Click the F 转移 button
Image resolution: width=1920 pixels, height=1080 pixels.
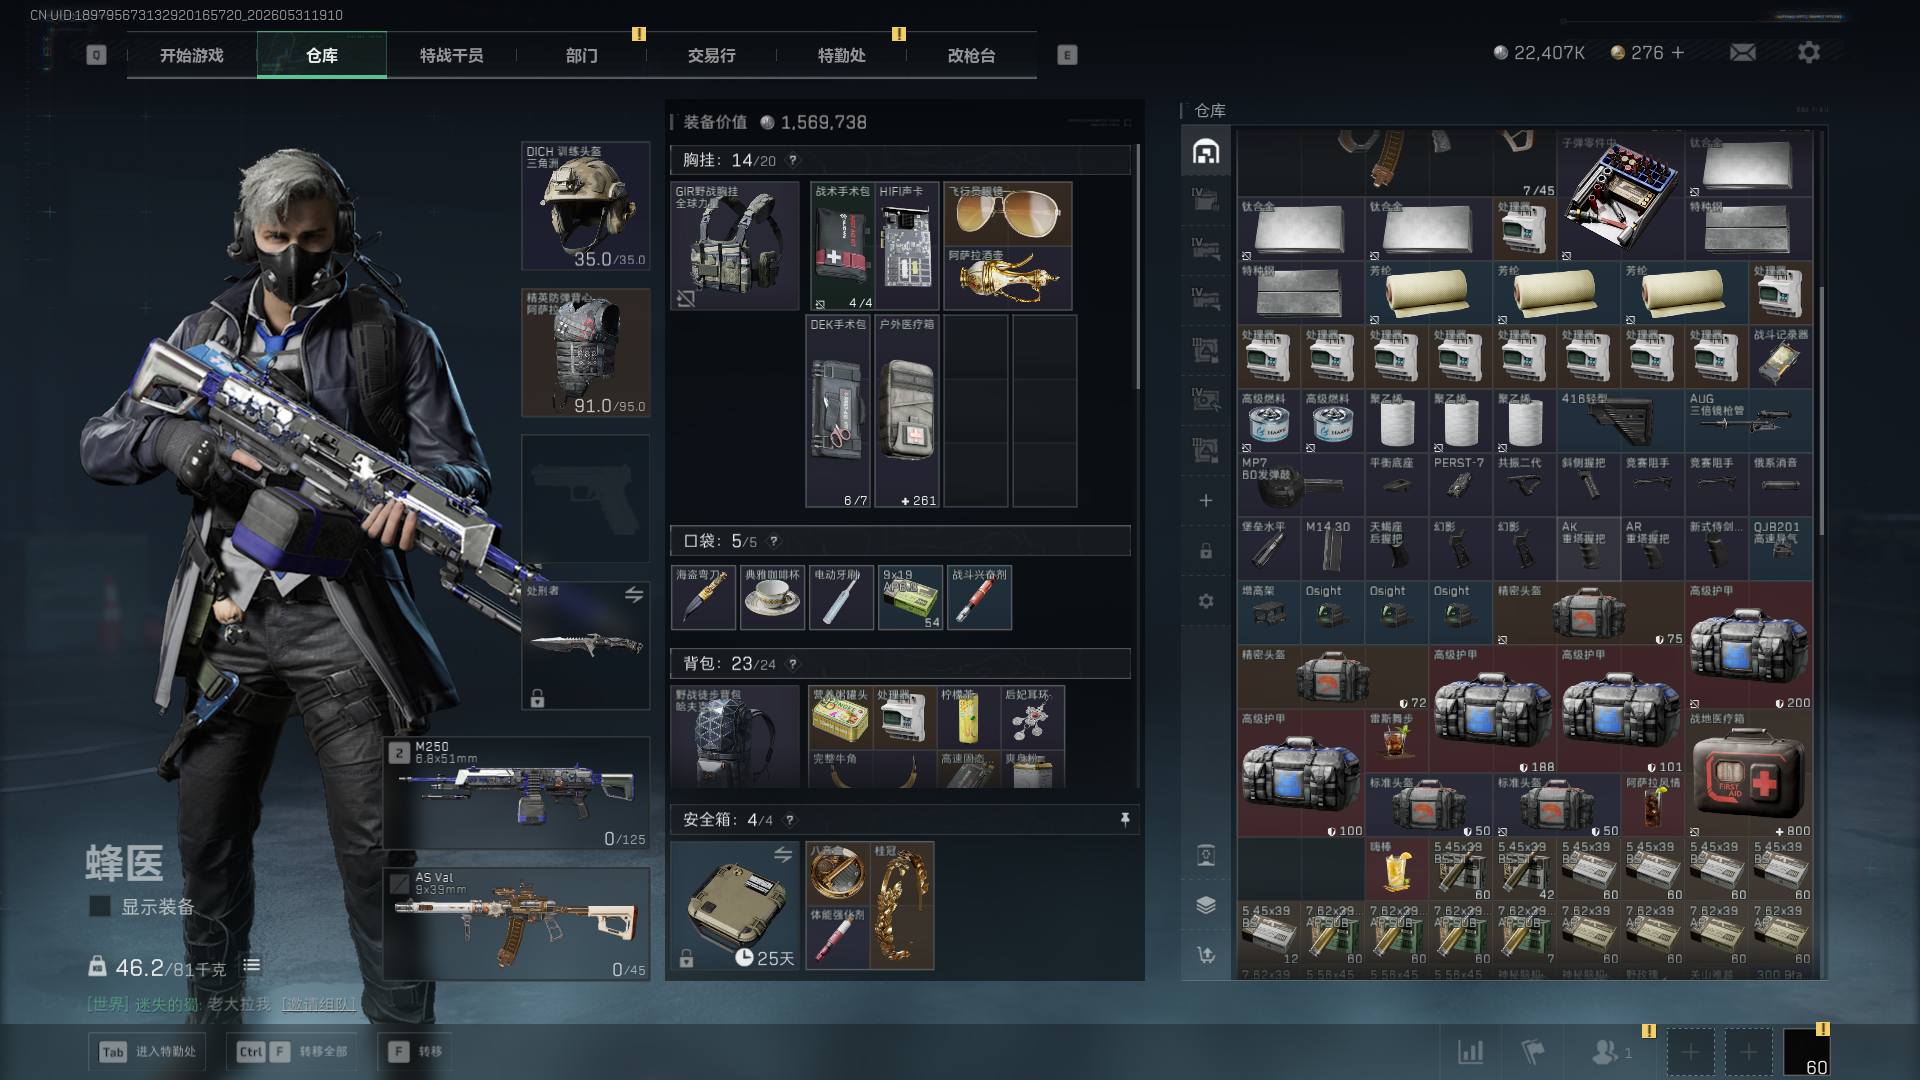tap(415, 1051)
